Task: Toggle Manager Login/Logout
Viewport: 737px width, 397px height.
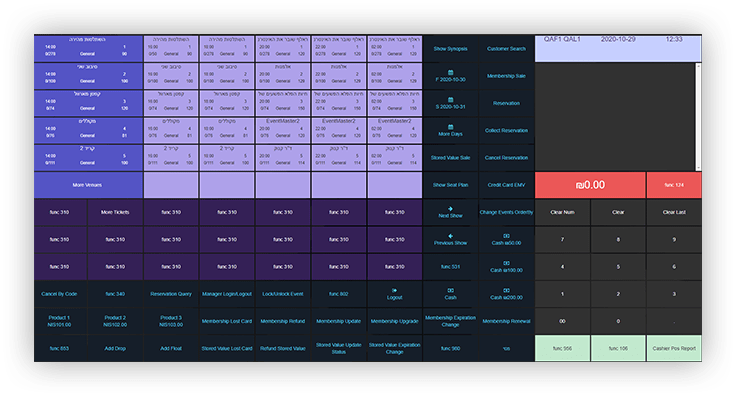Action: [227, 294]
